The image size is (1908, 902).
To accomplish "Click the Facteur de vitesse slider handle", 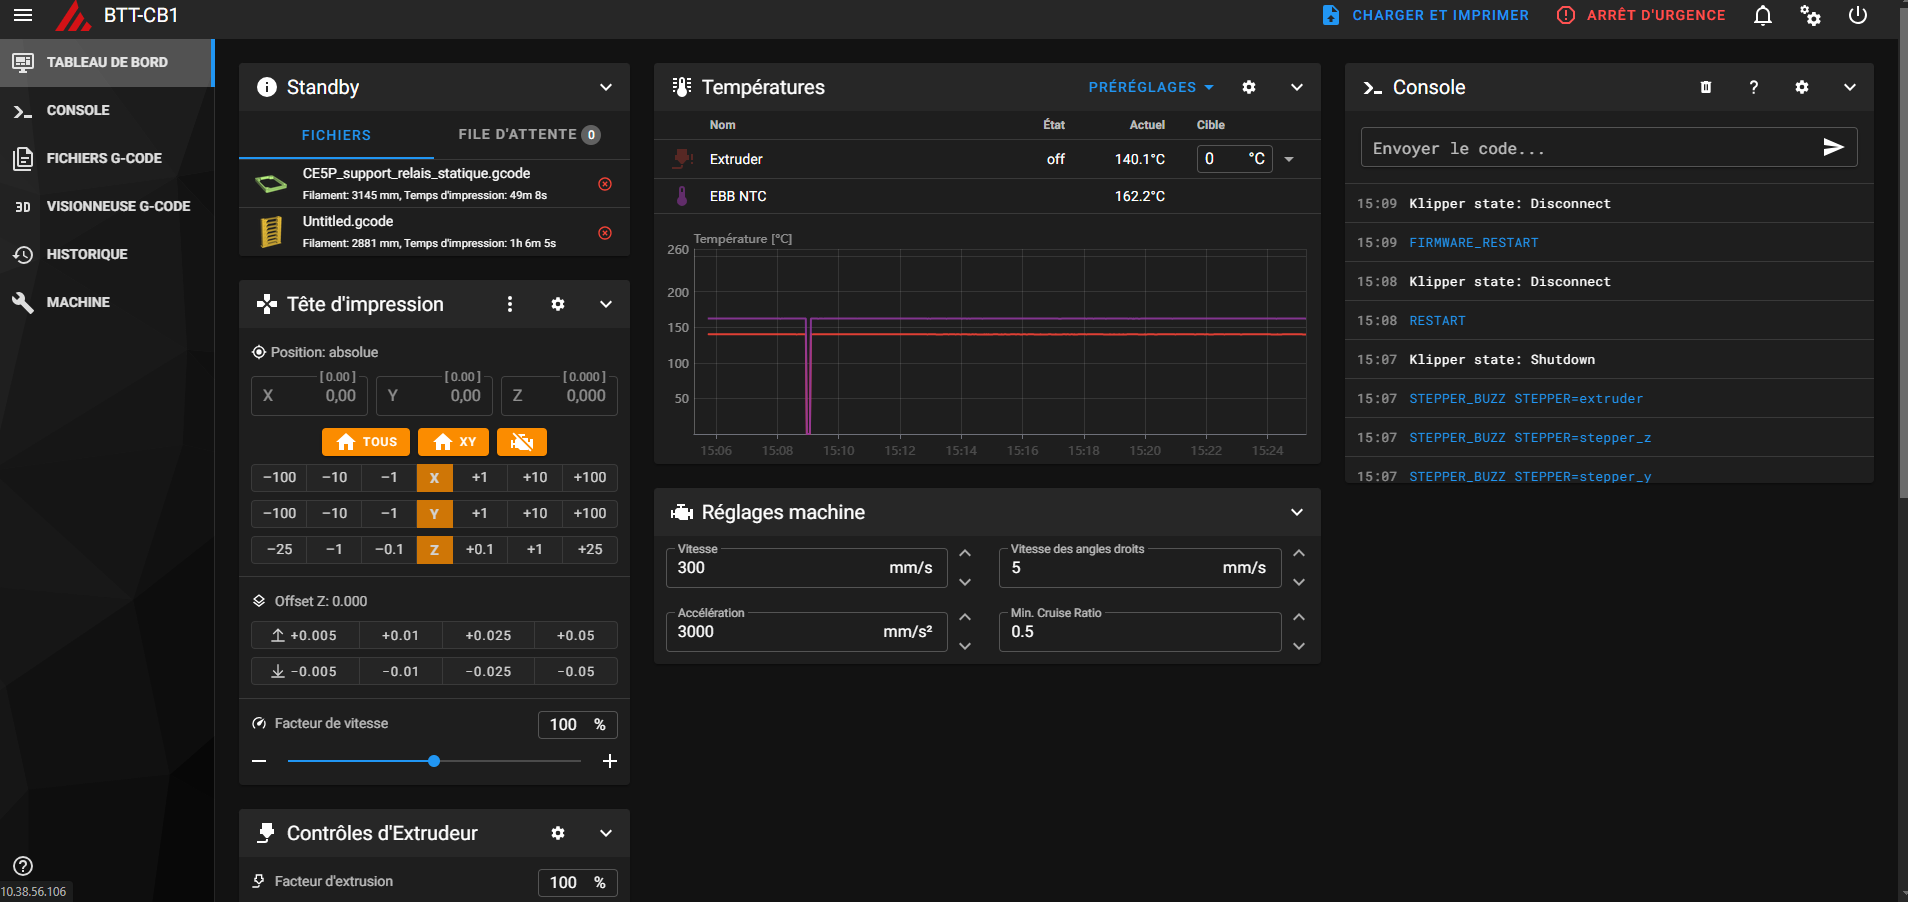I will point(434,762).
